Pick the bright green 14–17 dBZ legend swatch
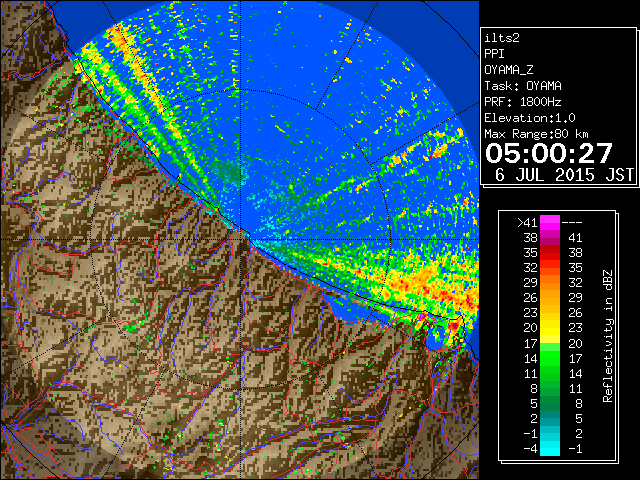The width and height of the screenshot is (640, 480). tap(550, 358)
